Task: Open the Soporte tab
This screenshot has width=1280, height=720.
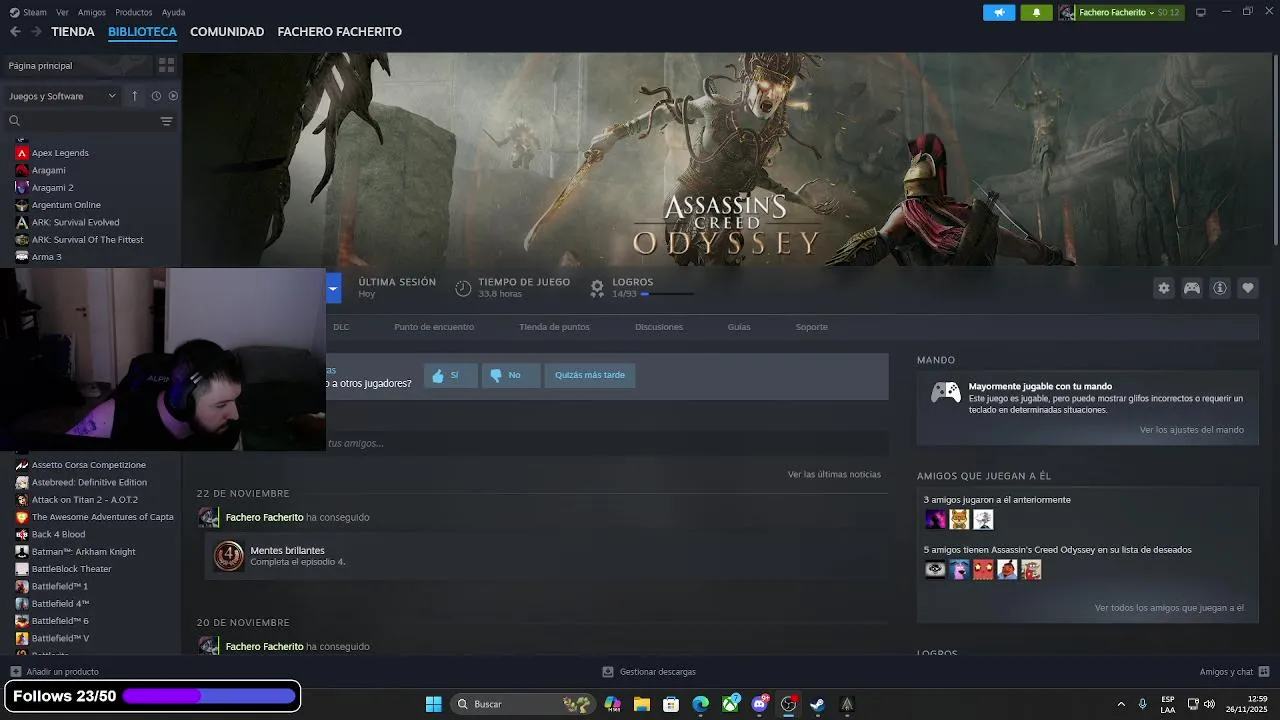Action: point(811,327)
